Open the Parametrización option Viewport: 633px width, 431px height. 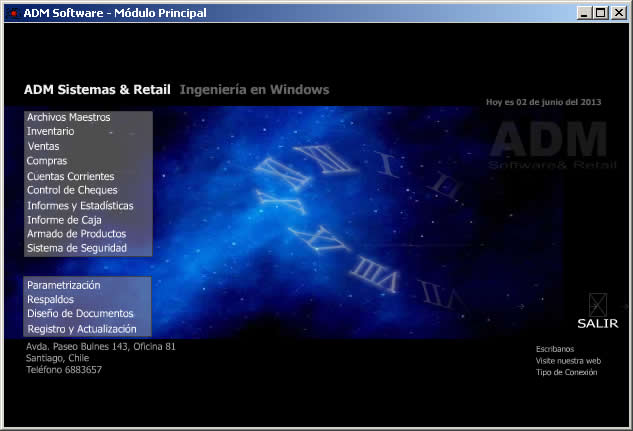click(x=63, y=285)
